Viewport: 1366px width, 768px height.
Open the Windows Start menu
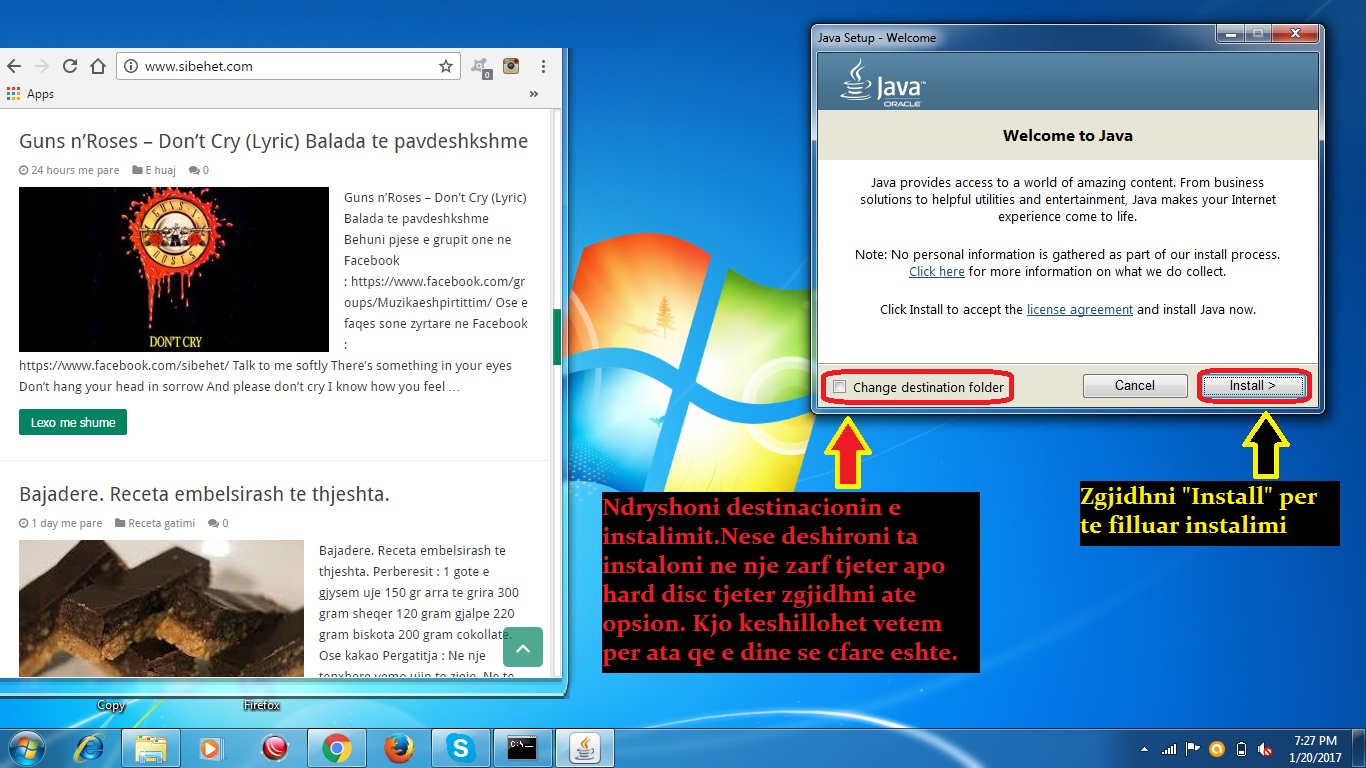(26, 748)
